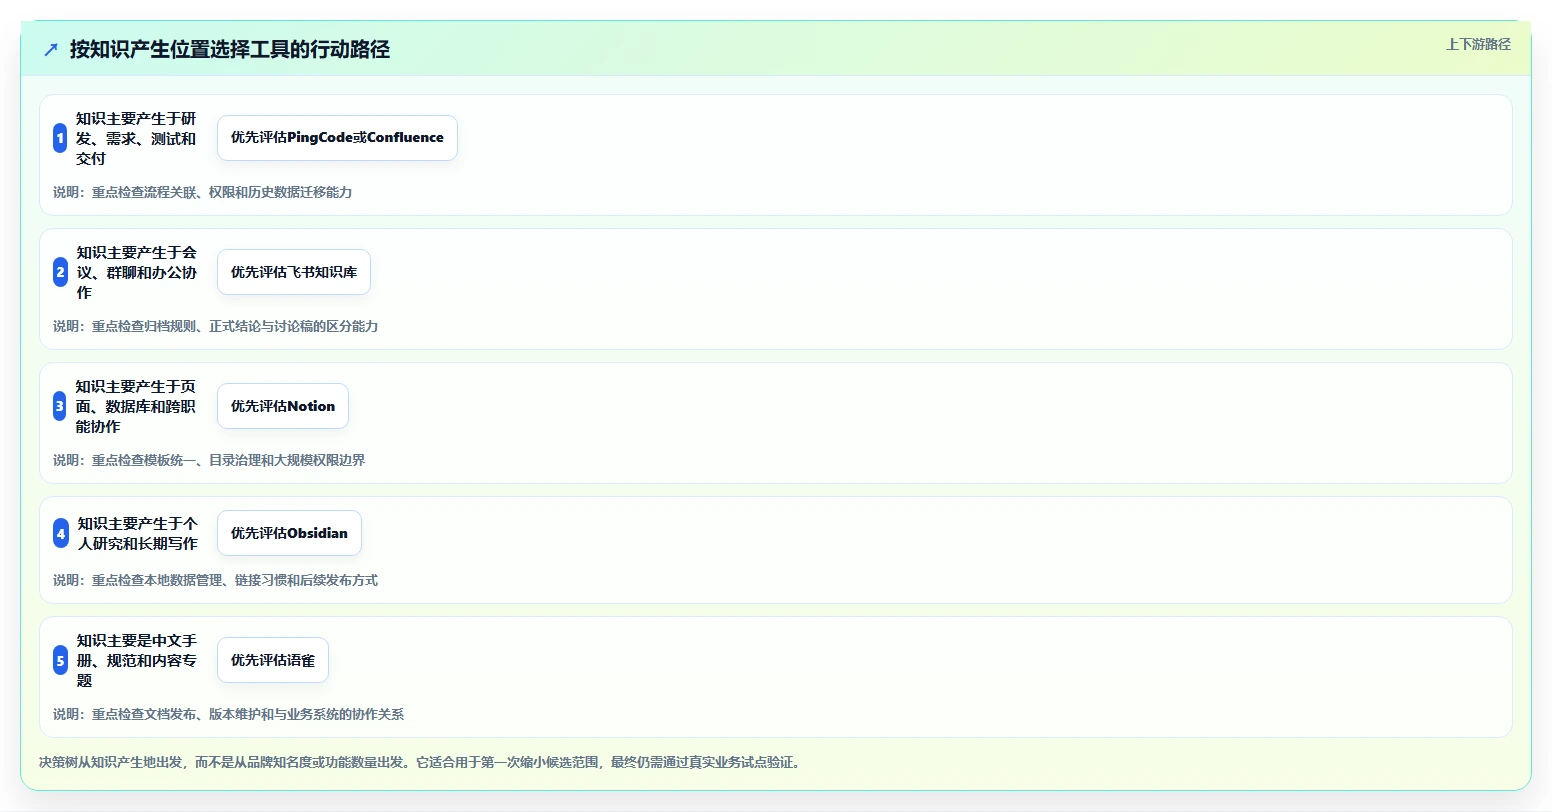Screen dimensions: 1552x812
Task: Click the text 知识主要产生于个人研究和长期写作
Action: tap(137, 533)
